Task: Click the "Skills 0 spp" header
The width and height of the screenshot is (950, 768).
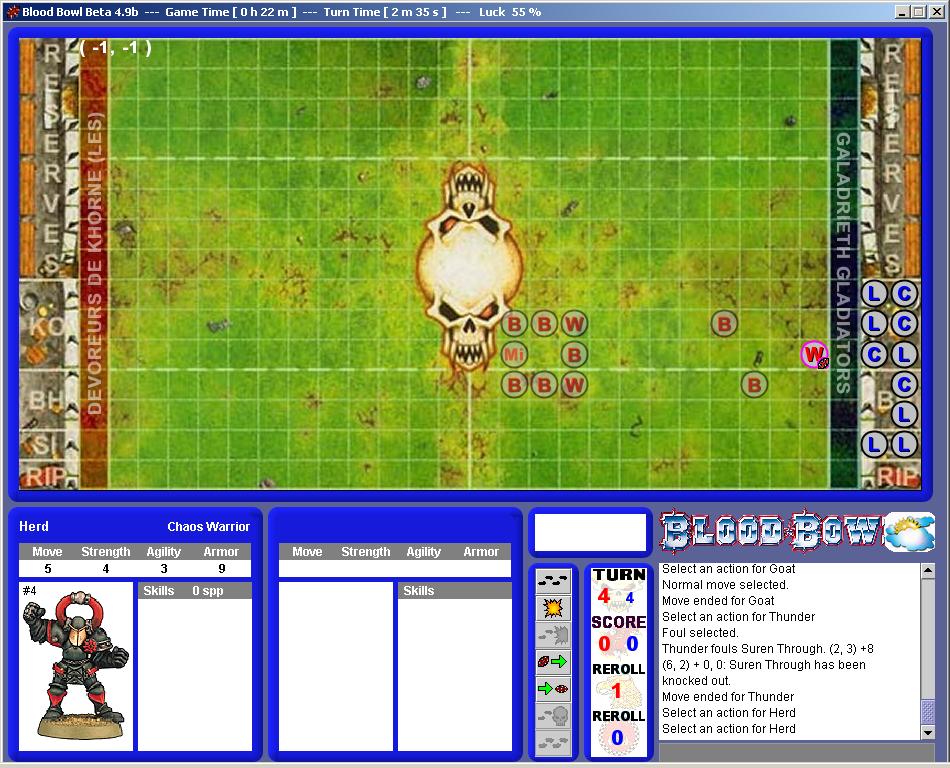Action: (194, 591)
